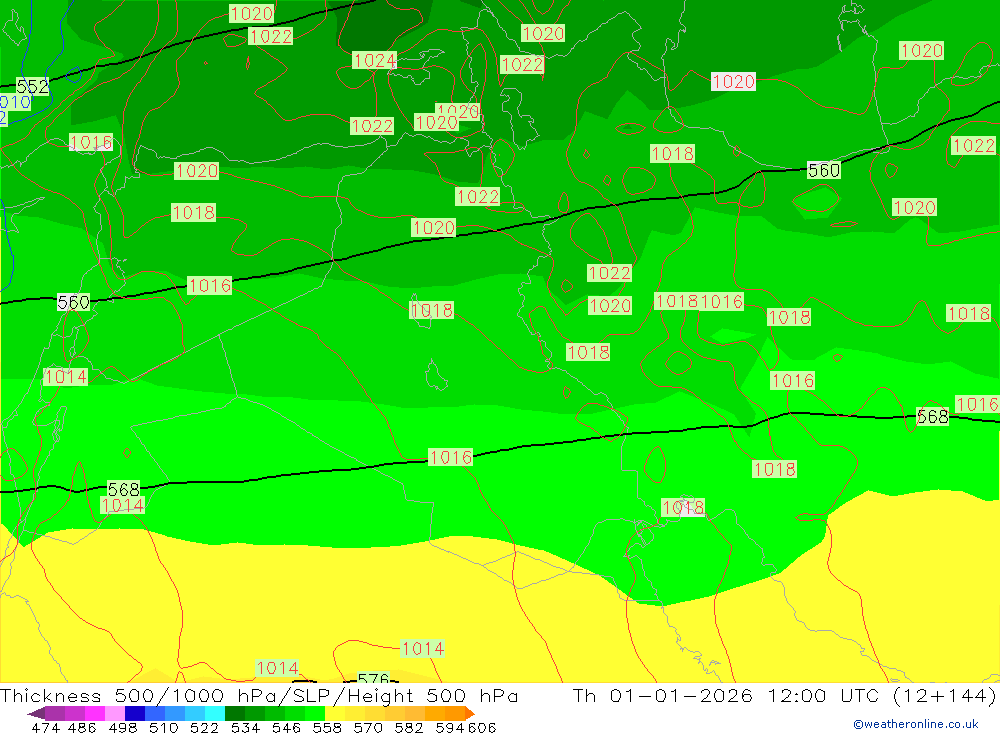Select the dark blue legend swatch above 510
The width and height of the screenshot is (1000, 733).
coord(135,713)
